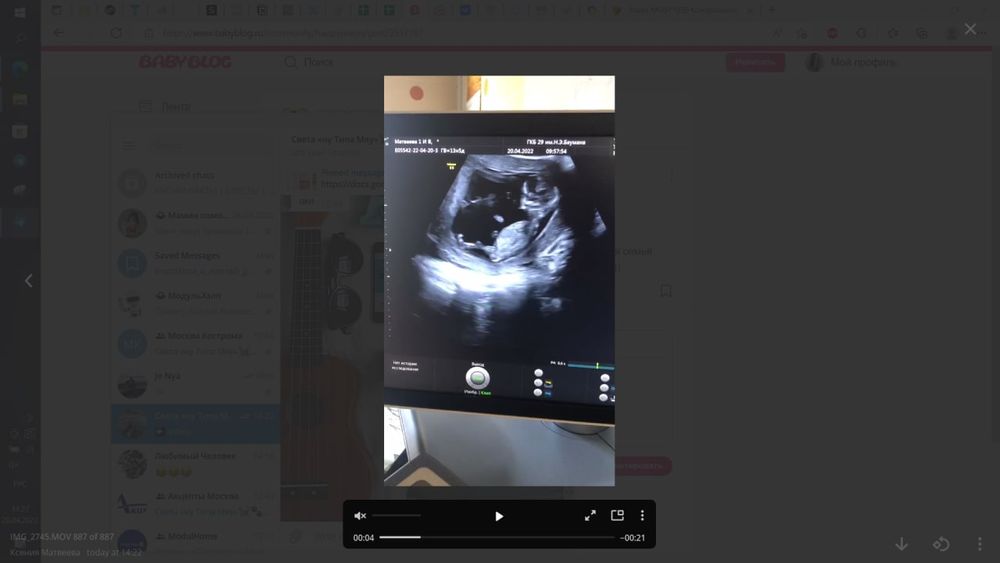Unmute the video sound
Viewport: 1000px width, 563px height.
[x=360, y=516]
